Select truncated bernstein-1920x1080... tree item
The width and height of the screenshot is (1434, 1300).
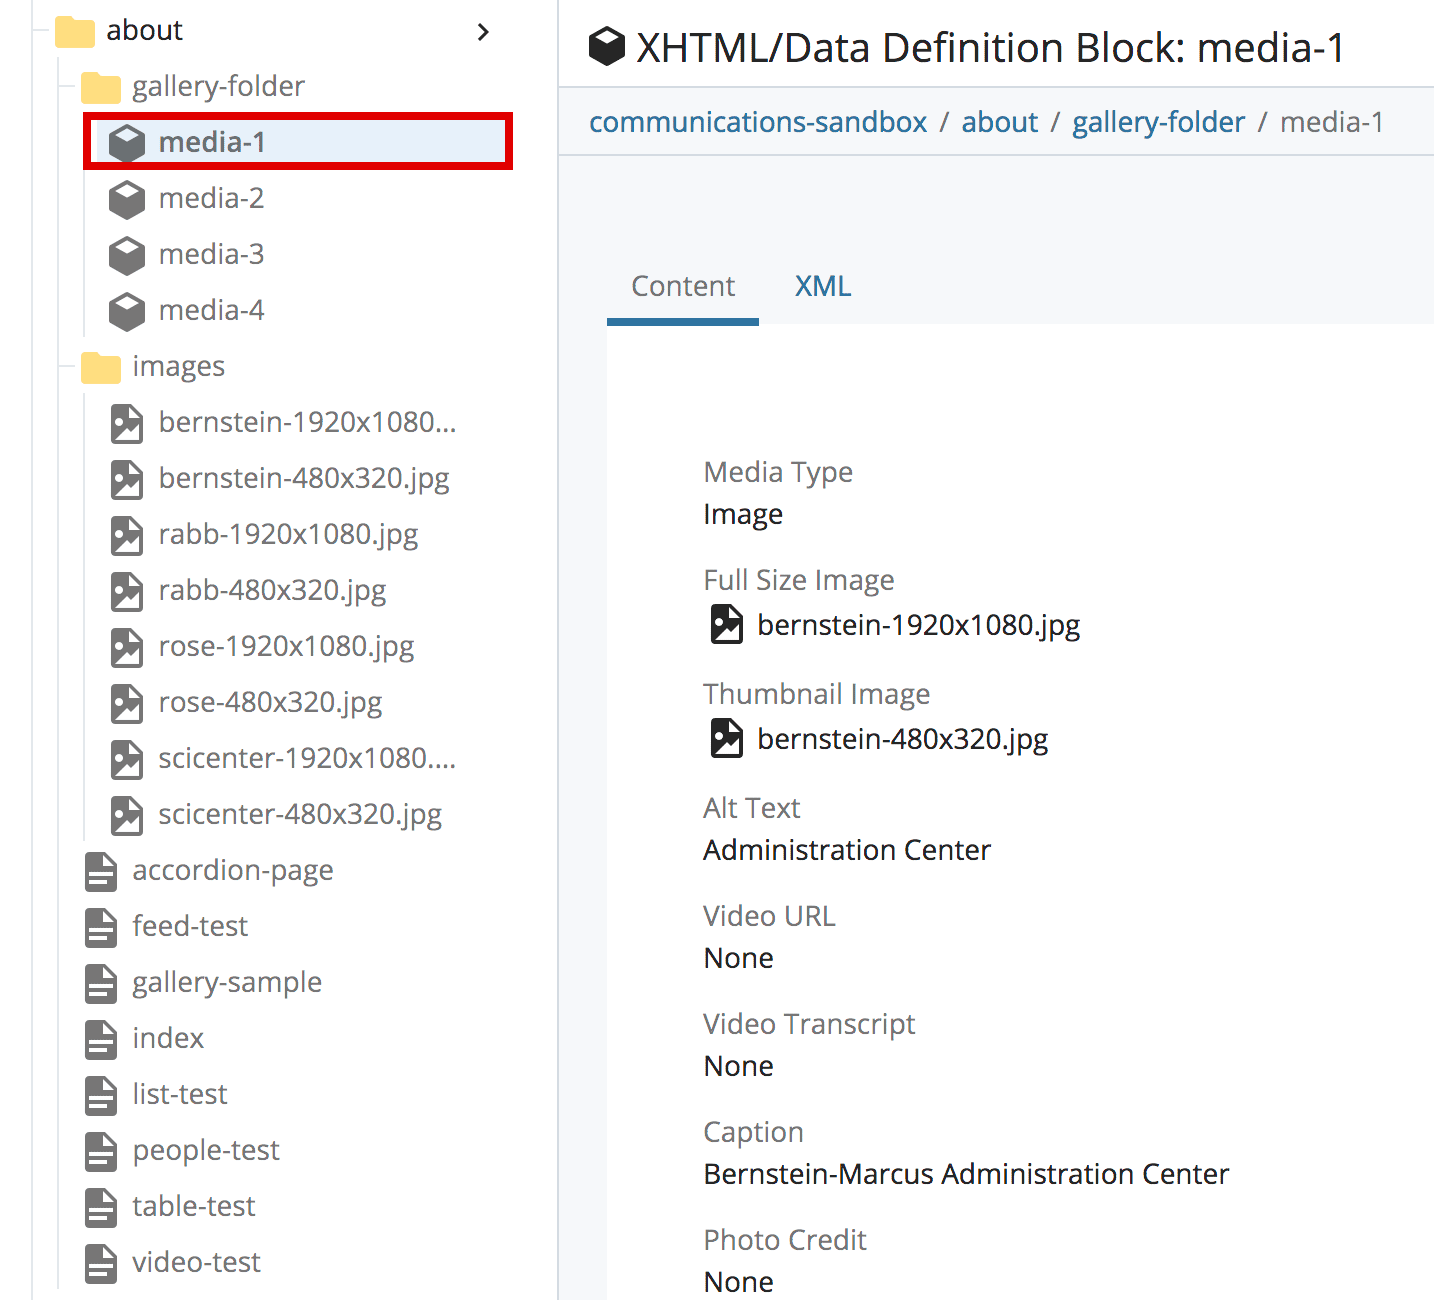point(308,423)
